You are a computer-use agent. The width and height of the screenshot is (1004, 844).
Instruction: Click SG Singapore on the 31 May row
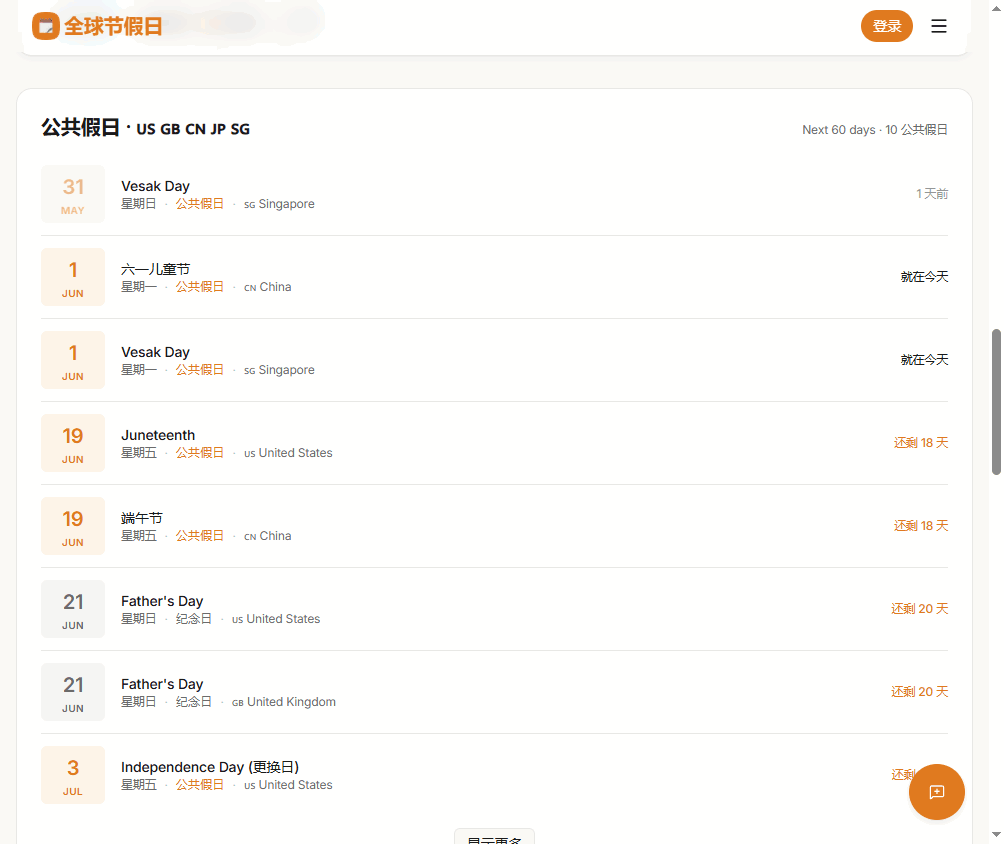tap(279, 204)
